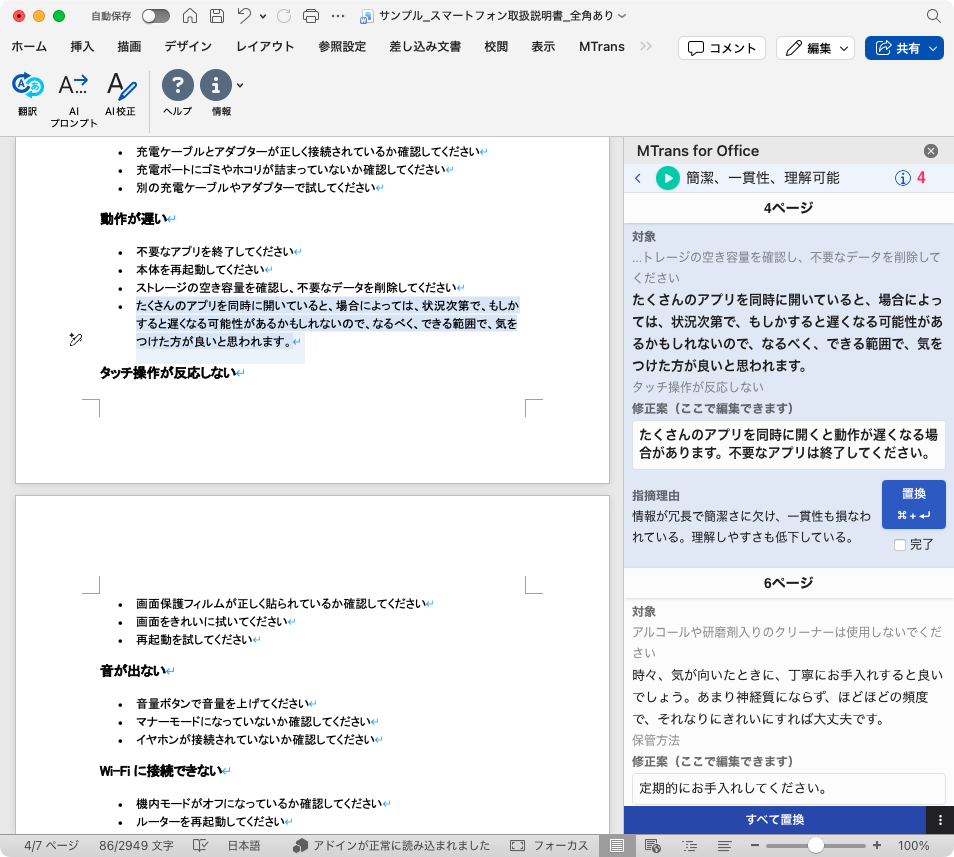Image resolution: width=954 pixels, height=857 pixels.
Task: Open the コメント panel
Action: 721,47
